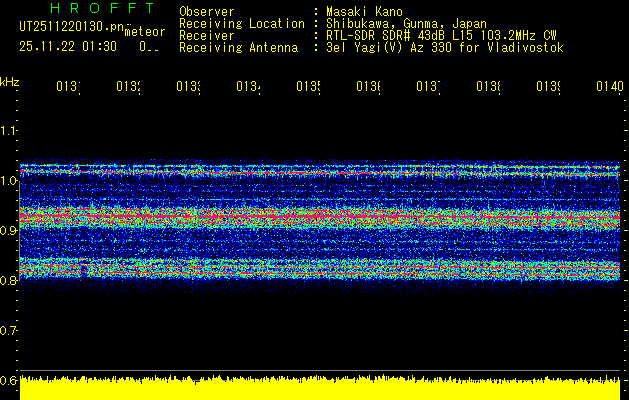Select the Receiving Antenna label
Image resolution: width=629 pixels, height=400 pixels.
point(238,47)
